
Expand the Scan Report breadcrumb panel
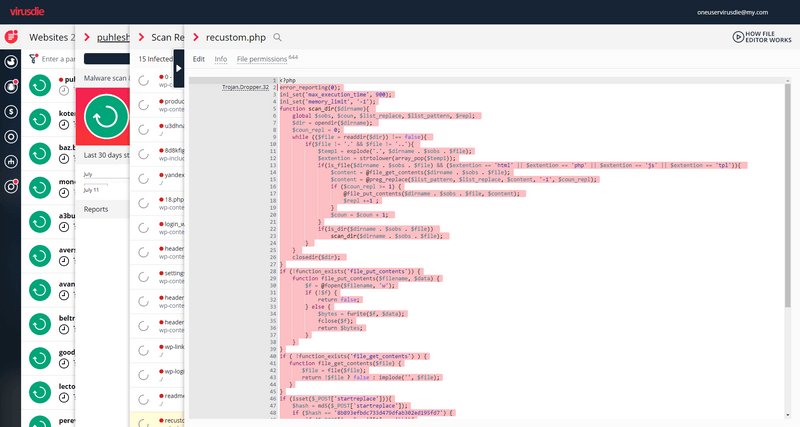pyautogui.click(x=160, y=37)
